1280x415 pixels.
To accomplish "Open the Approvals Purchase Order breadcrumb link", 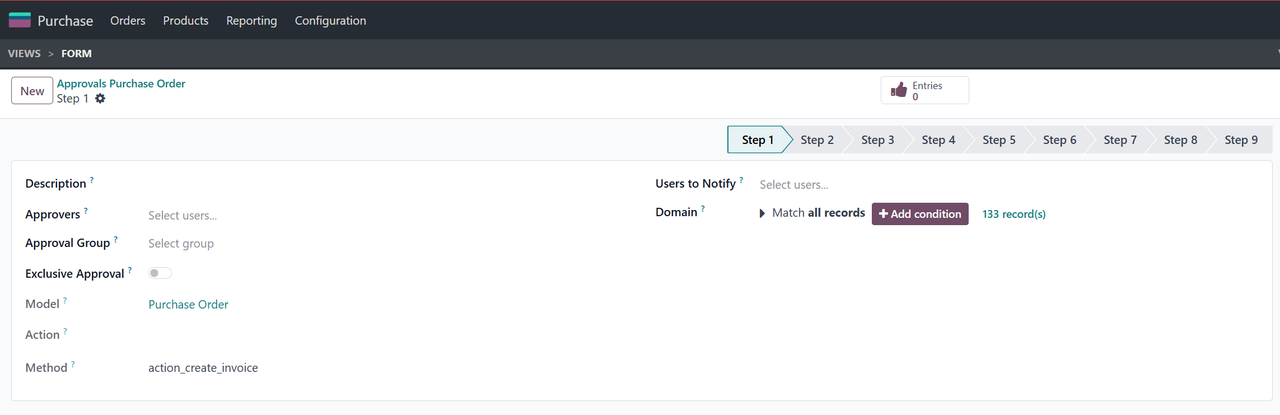I will click(x=121, y=84).
